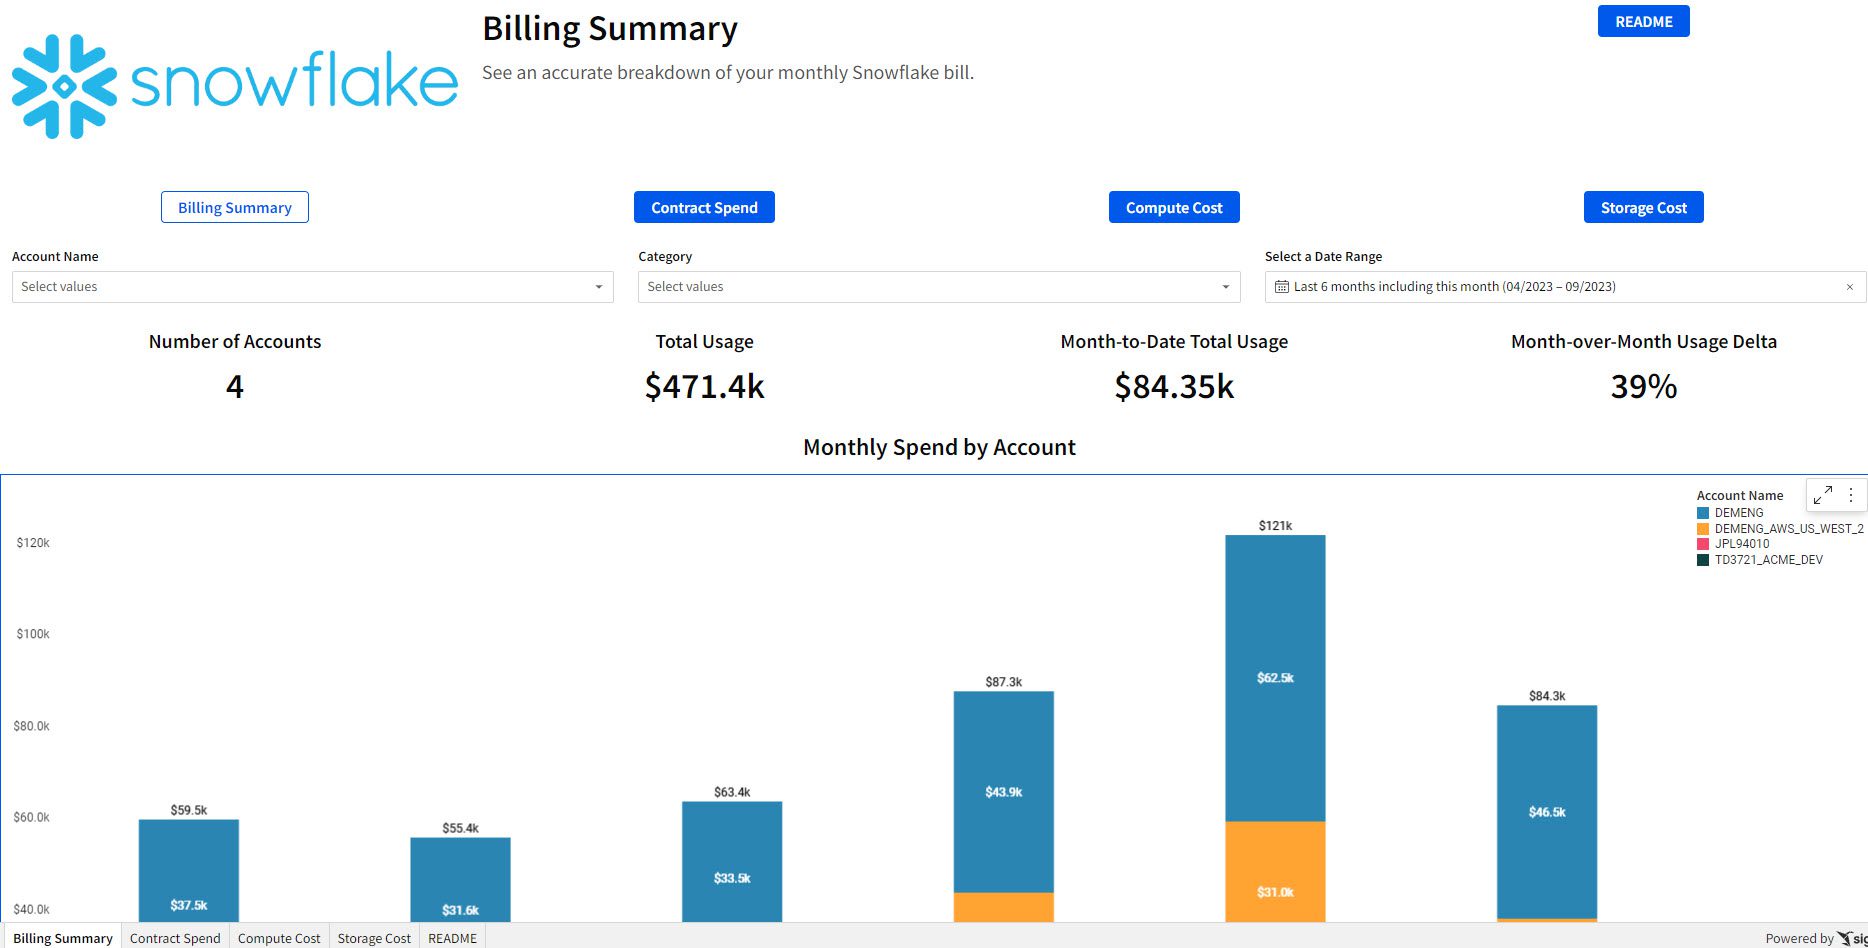Click the TD3721_ACME_DEV dark legend swatch
This screenshot has width=1868, height=948.
tap(1703, 560)
